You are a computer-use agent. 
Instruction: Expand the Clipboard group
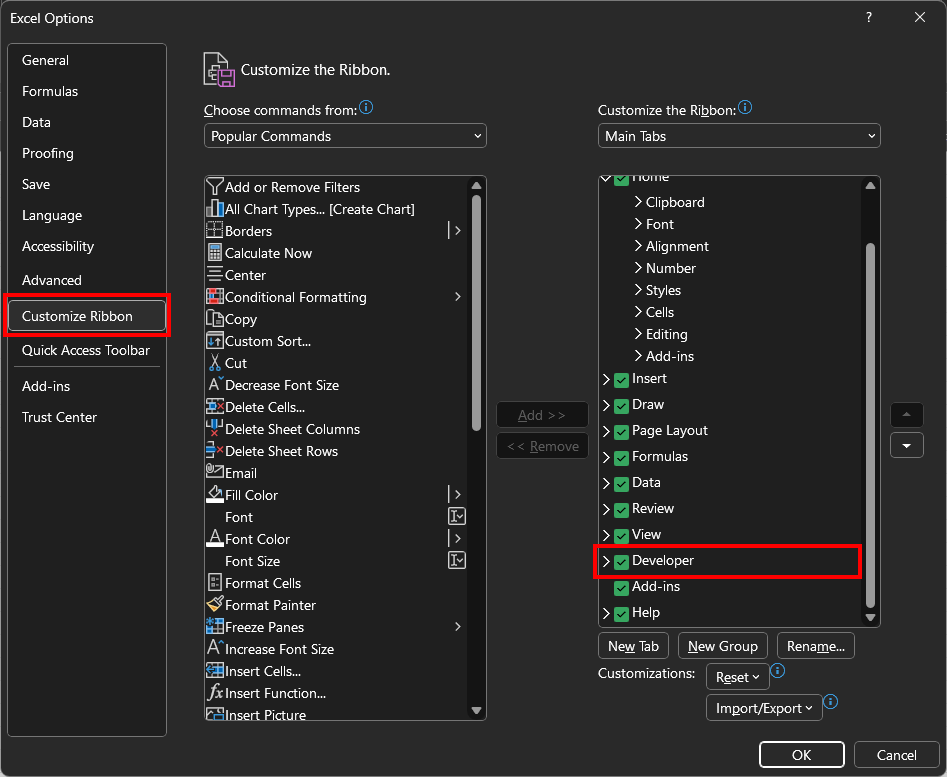(x=638, y=202)
